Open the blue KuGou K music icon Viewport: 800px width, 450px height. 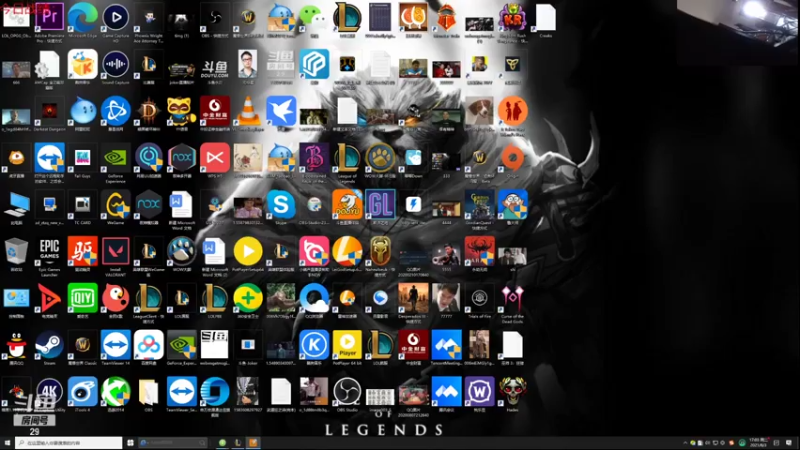tap(314, 345)
